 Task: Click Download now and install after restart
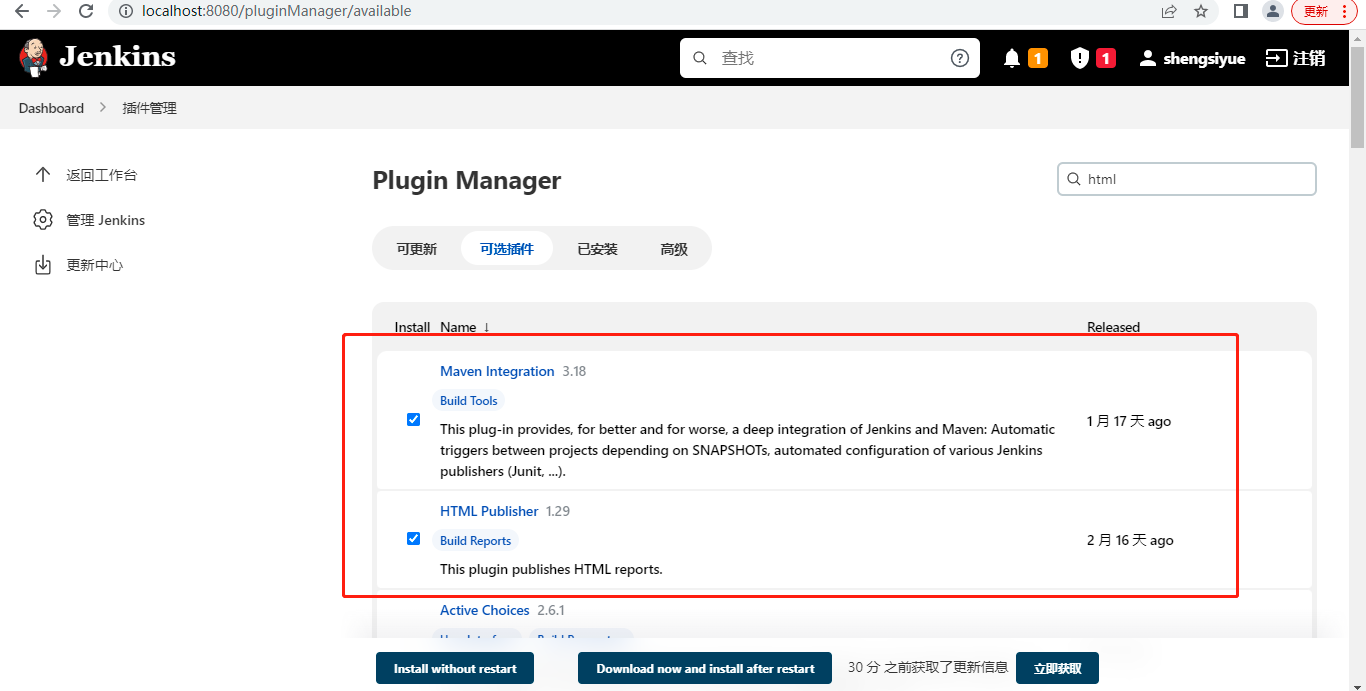click(x=705, y=668)
